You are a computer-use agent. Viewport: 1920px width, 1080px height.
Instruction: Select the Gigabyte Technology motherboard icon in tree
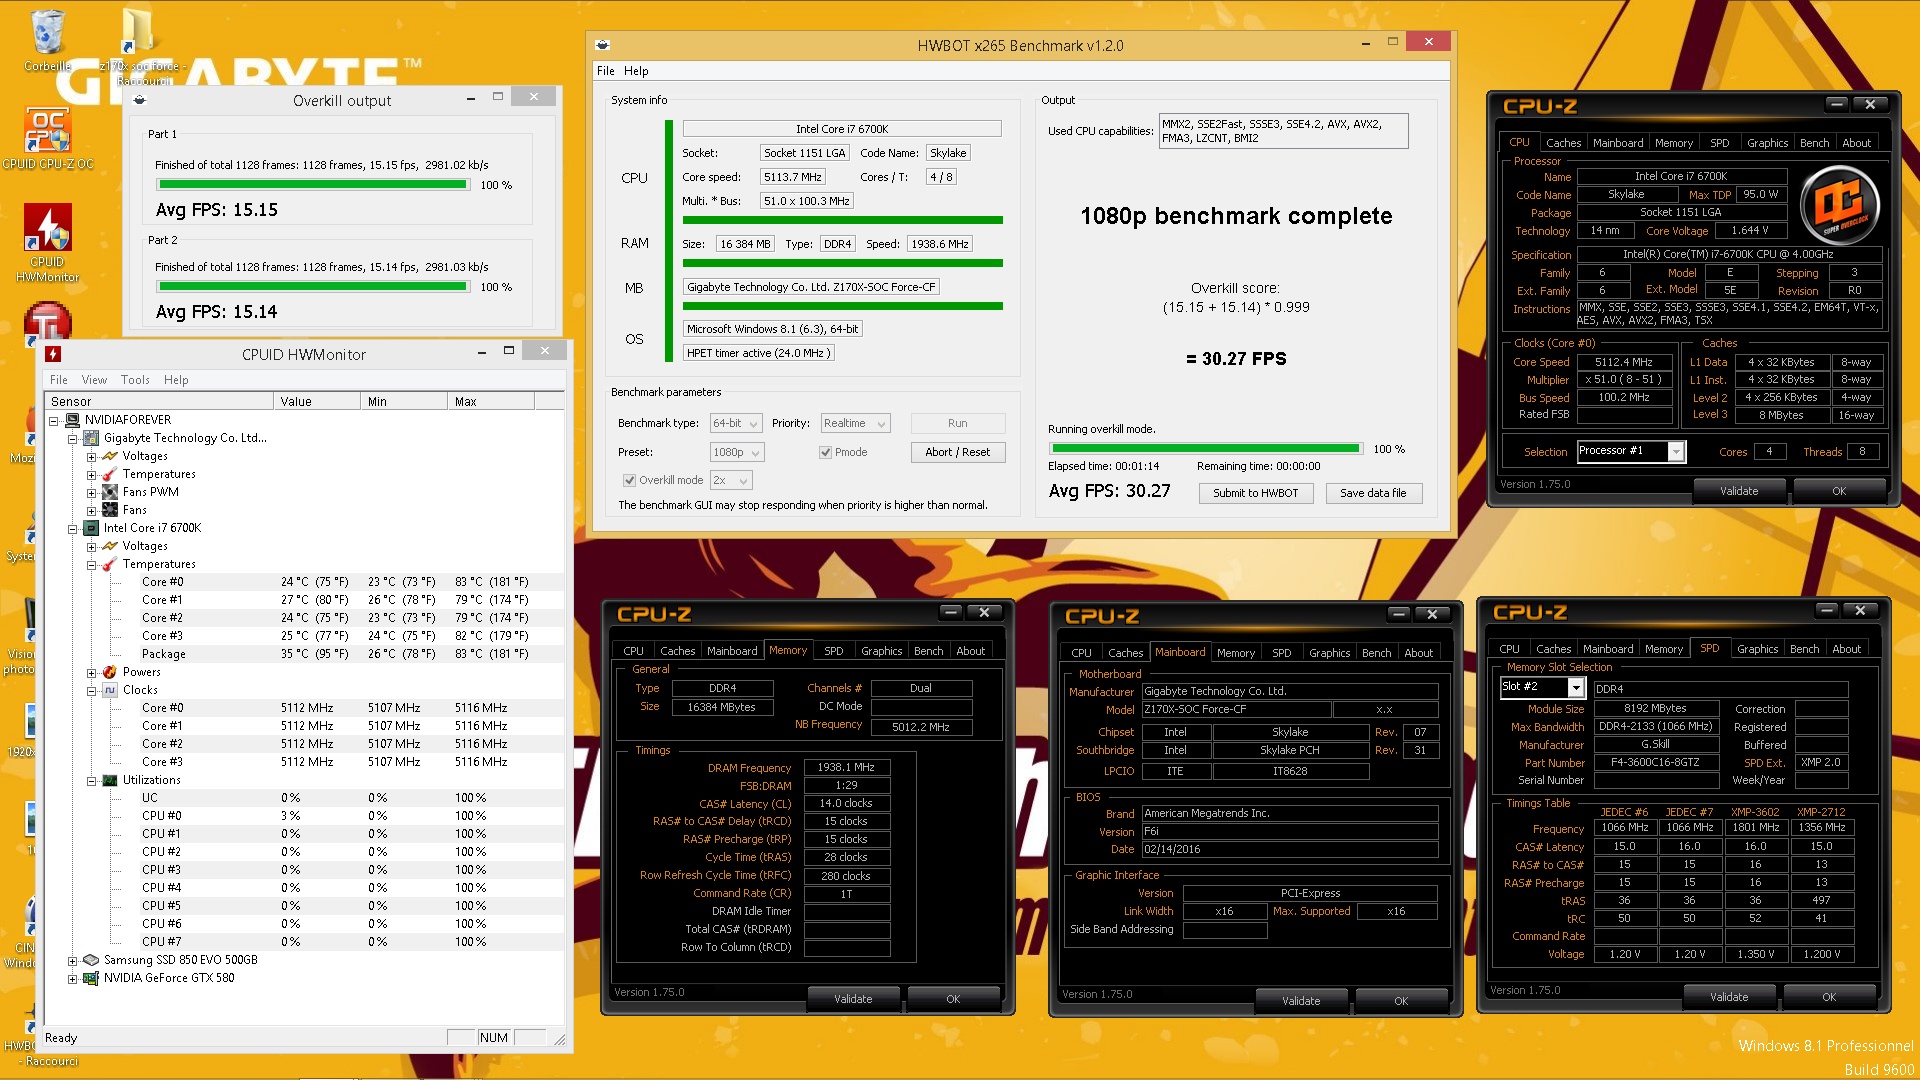[91, 438]
